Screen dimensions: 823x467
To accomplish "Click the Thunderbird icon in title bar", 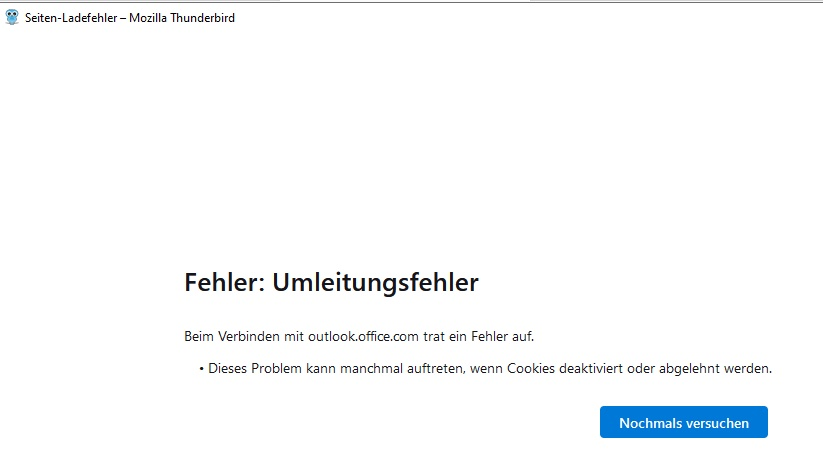I will (12, 17).
